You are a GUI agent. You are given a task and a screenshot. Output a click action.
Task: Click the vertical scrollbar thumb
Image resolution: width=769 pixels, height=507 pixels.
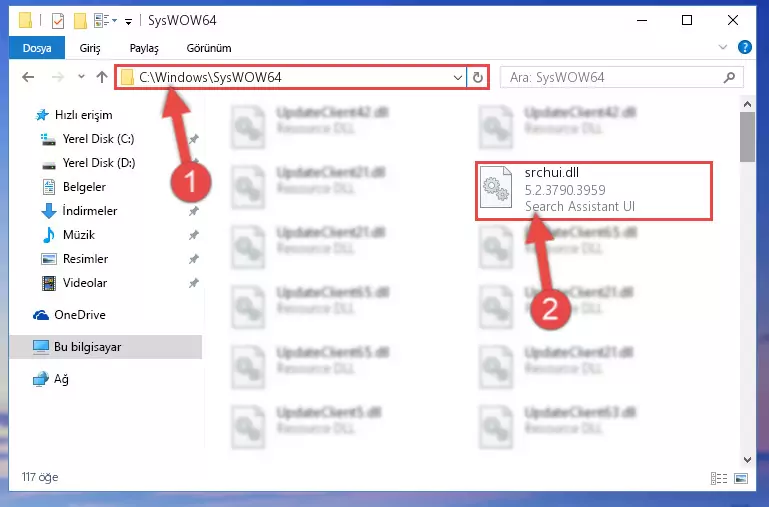(747, 137)
